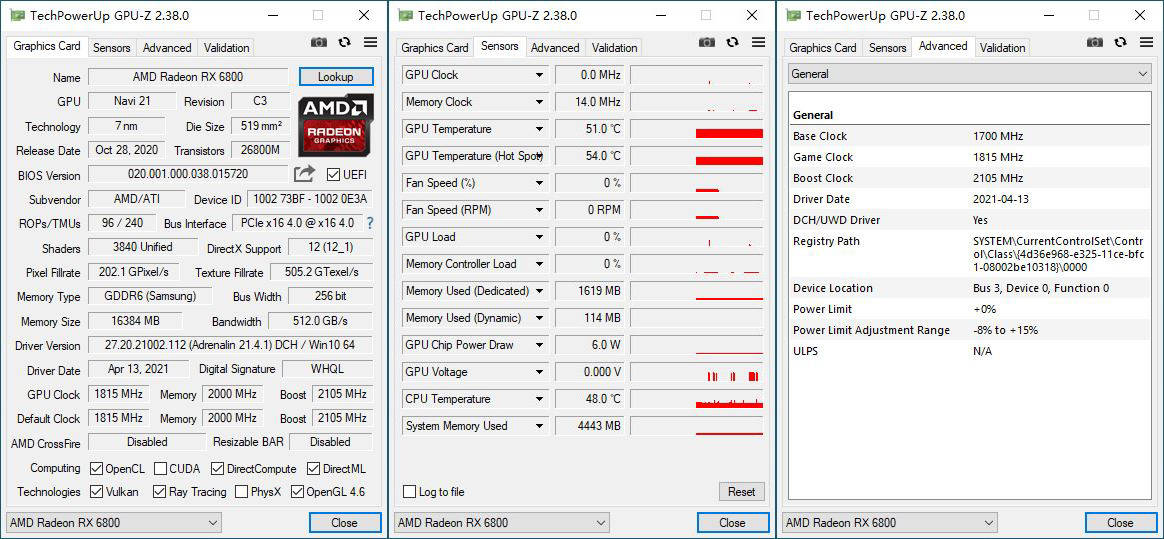Switch to Validation tab in Sensors window
1164x539 pixels.
615,48
